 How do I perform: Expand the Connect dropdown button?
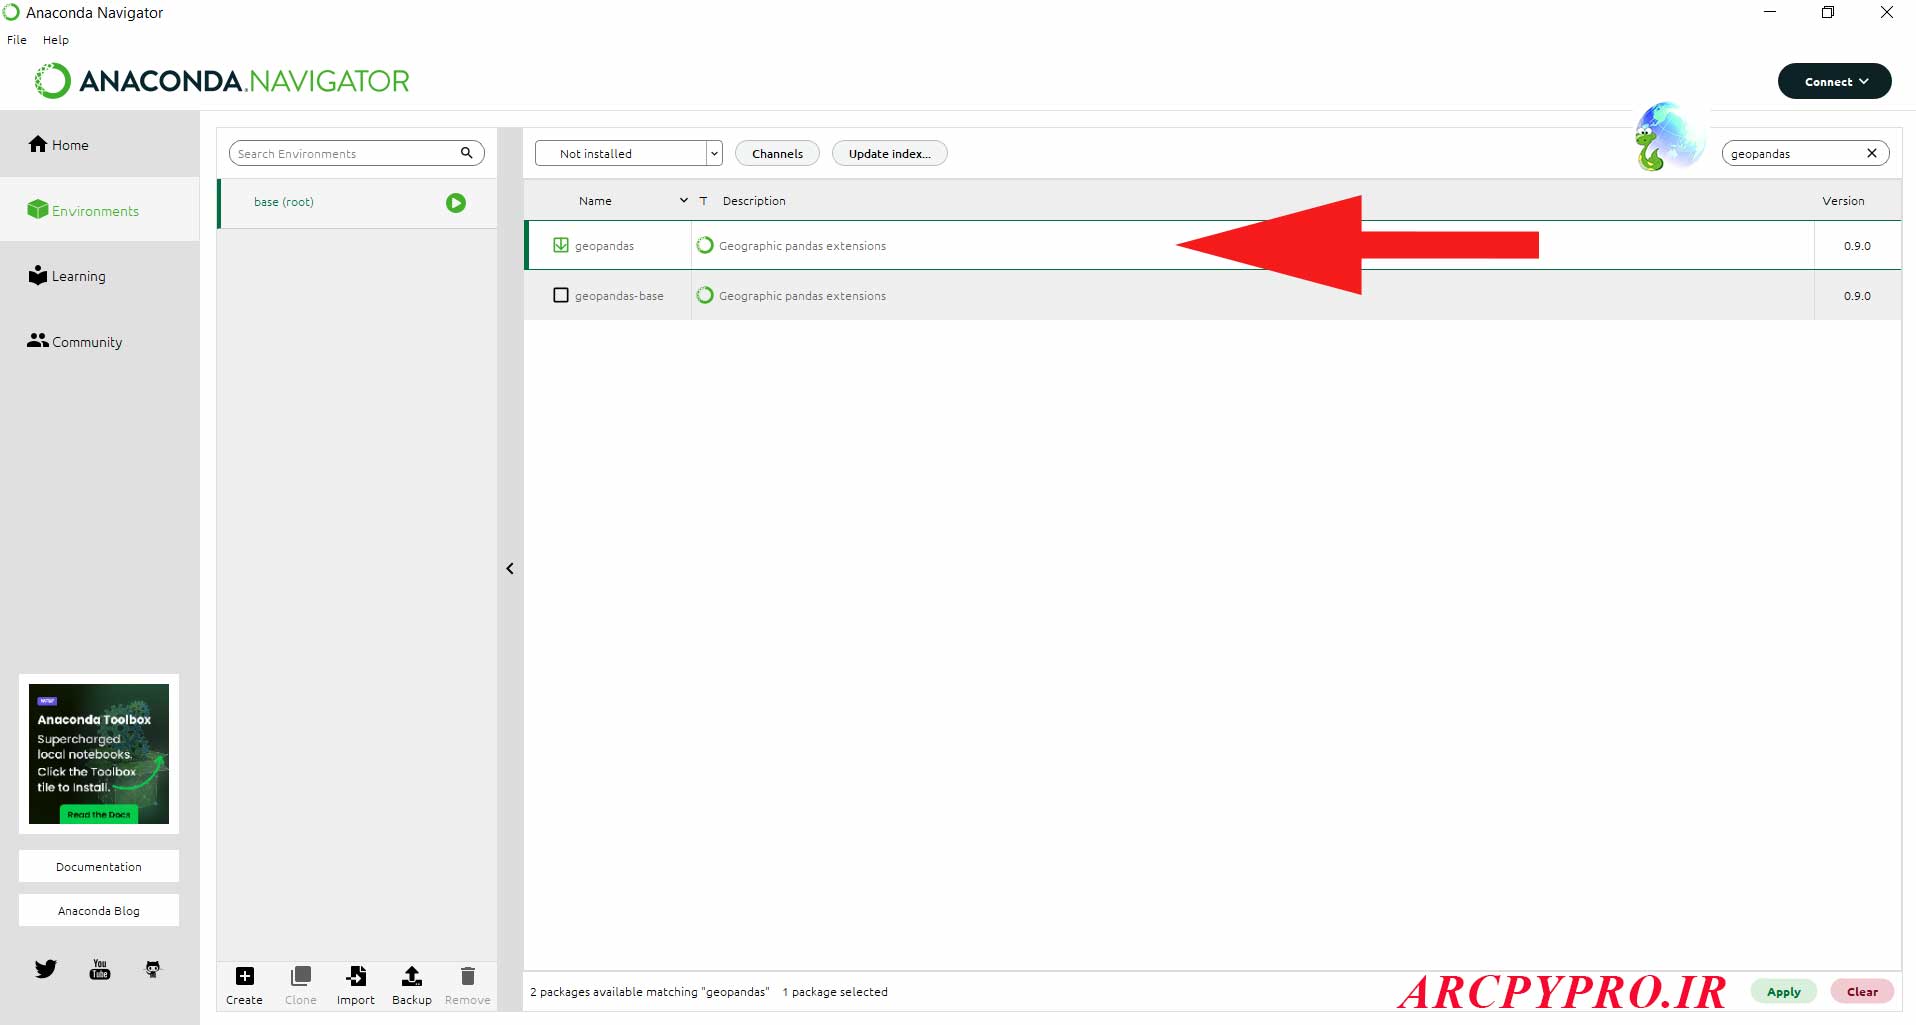click(1834, 82)
